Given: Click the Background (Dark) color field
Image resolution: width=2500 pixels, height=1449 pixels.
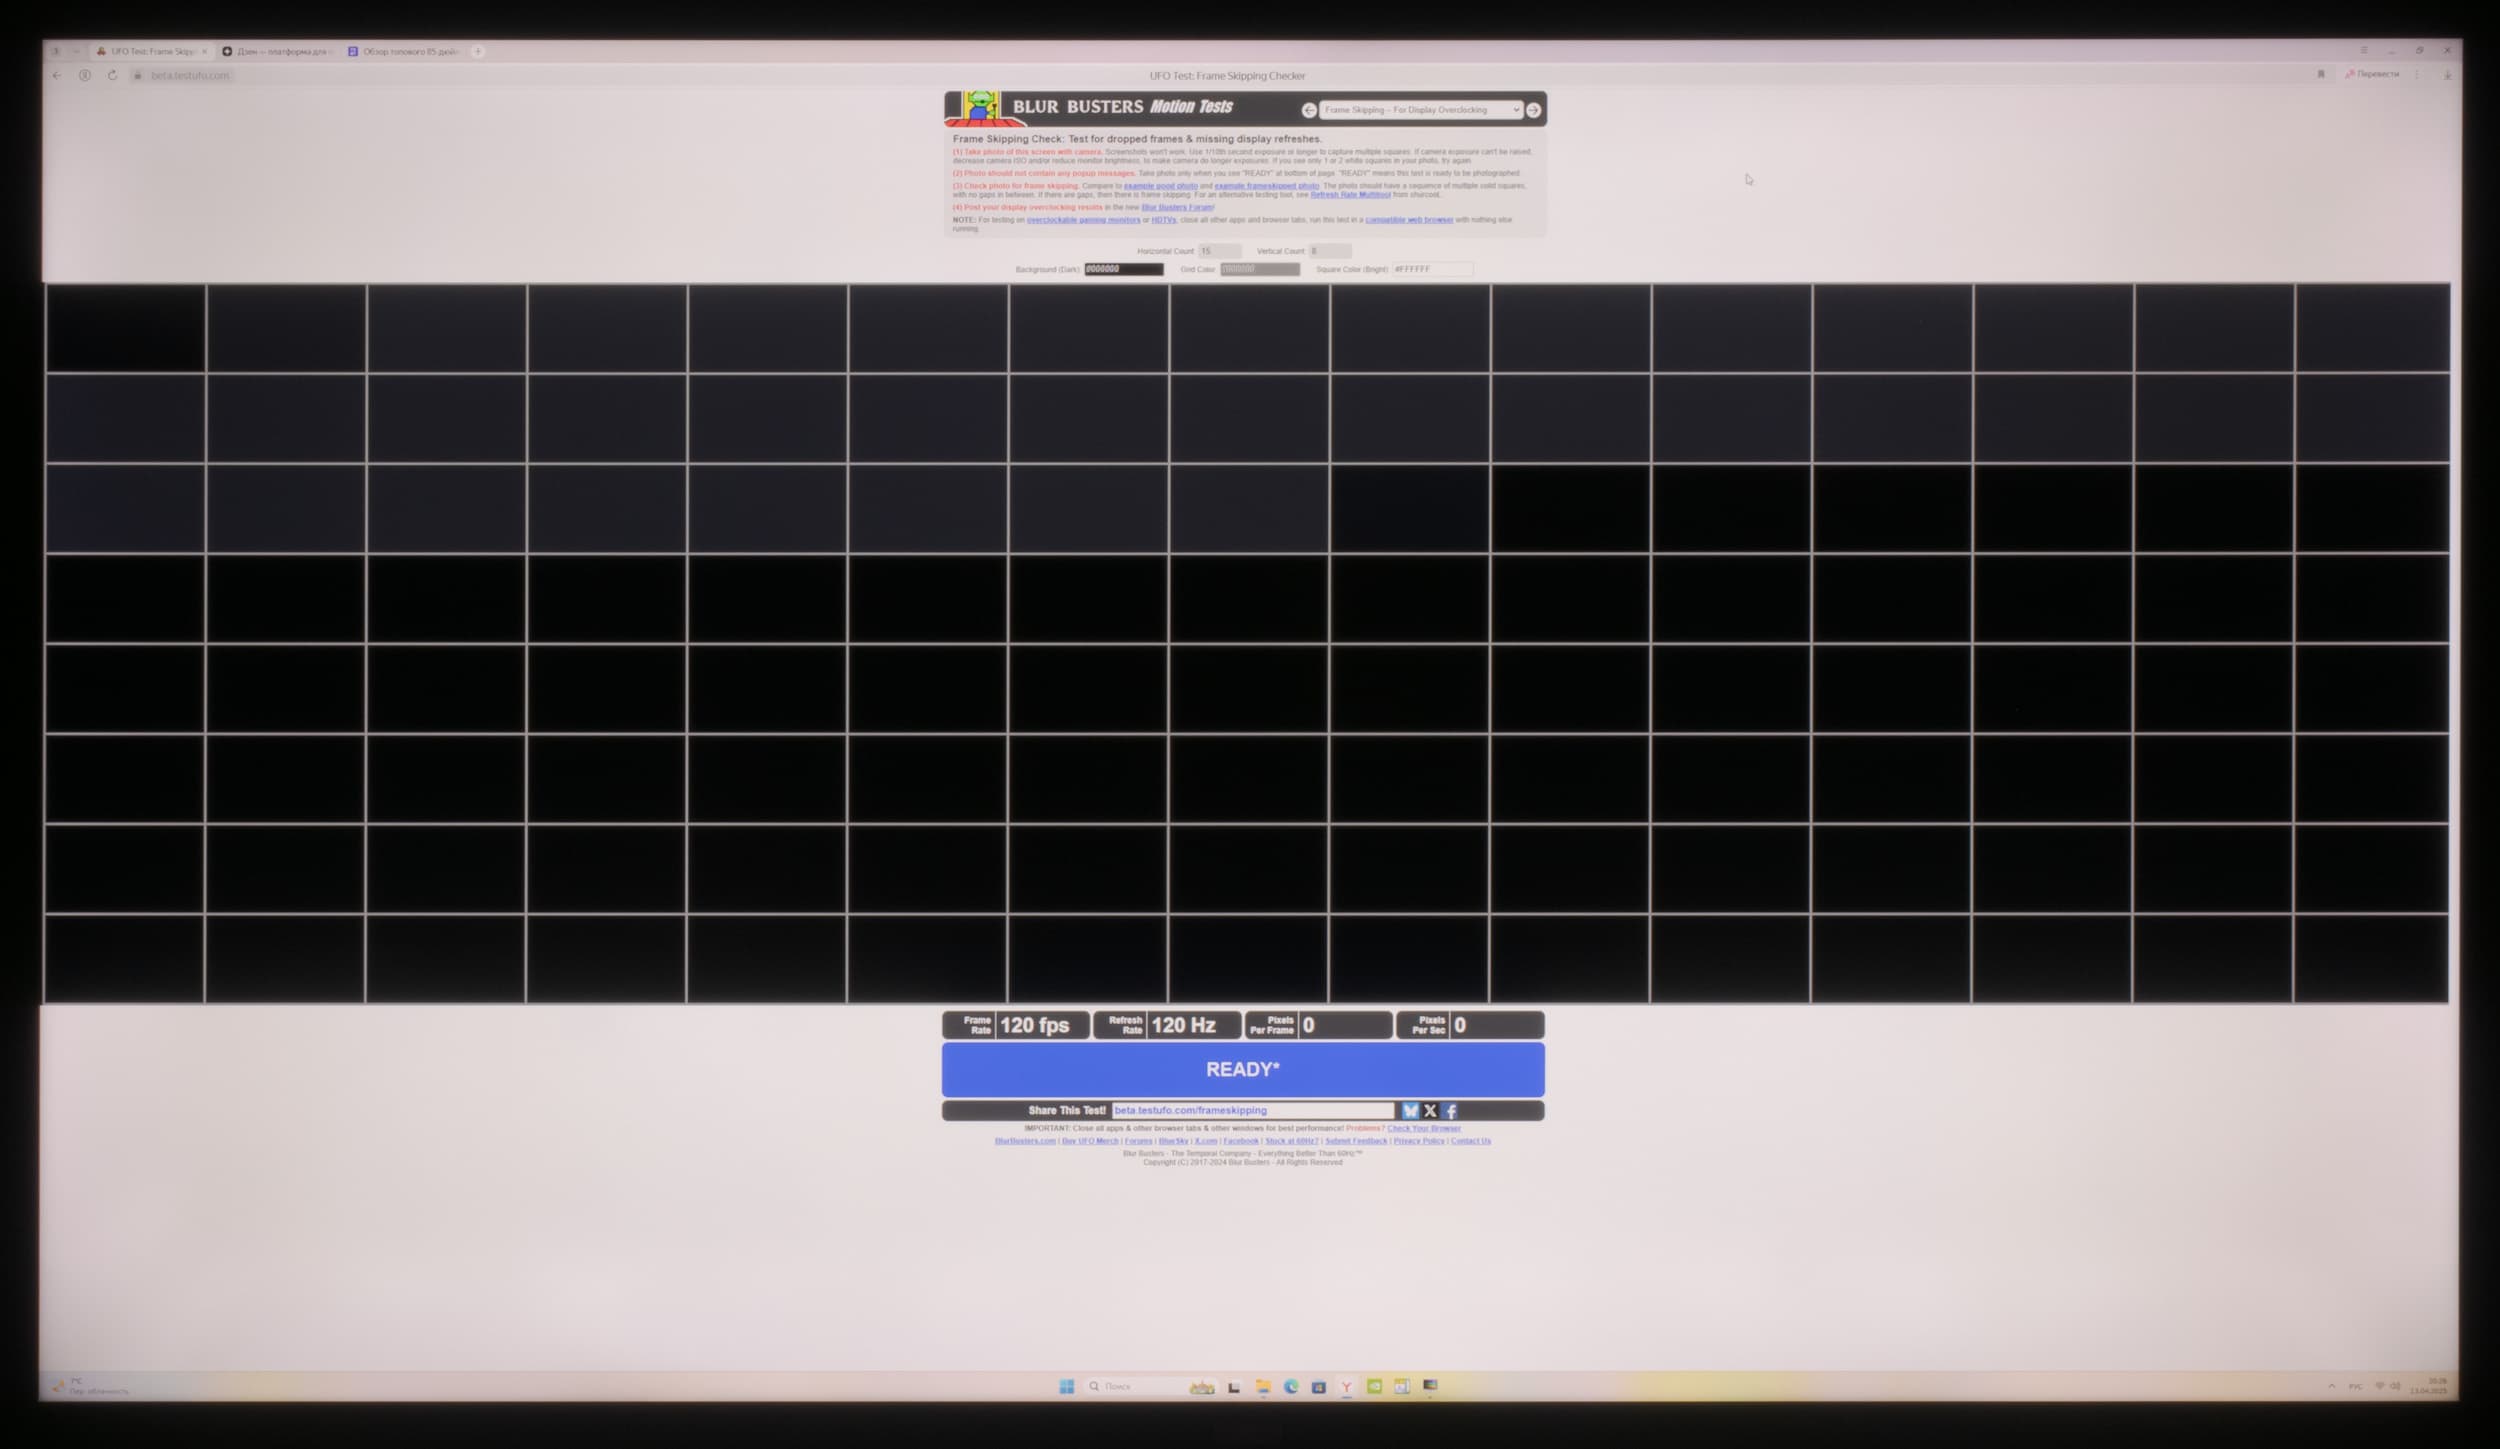Looking at the screenshot, I should pyautogui.click(x=1124, y=269).
